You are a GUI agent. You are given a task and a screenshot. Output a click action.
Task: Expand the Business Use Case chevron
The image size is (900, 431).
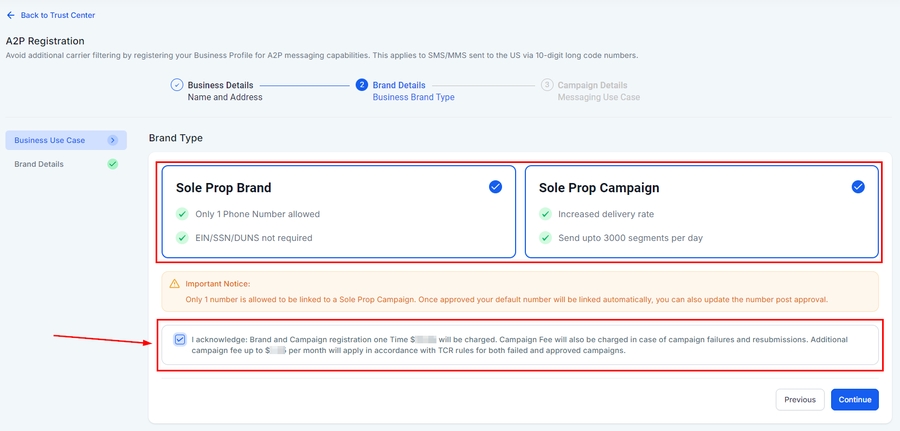pyautogui.click(x=113, y=140)
